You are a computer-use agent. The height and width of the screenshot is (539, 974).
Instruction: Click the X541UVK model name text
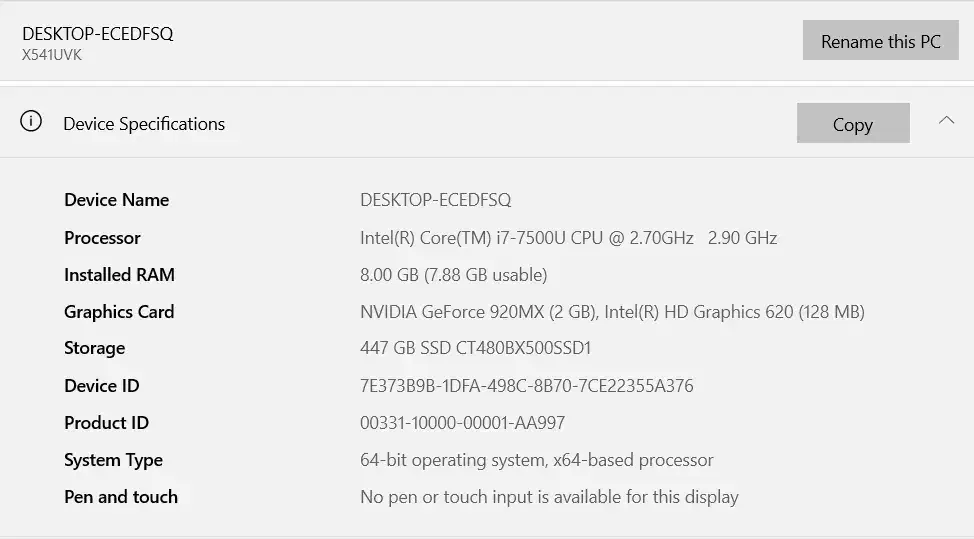pos(52,55)
